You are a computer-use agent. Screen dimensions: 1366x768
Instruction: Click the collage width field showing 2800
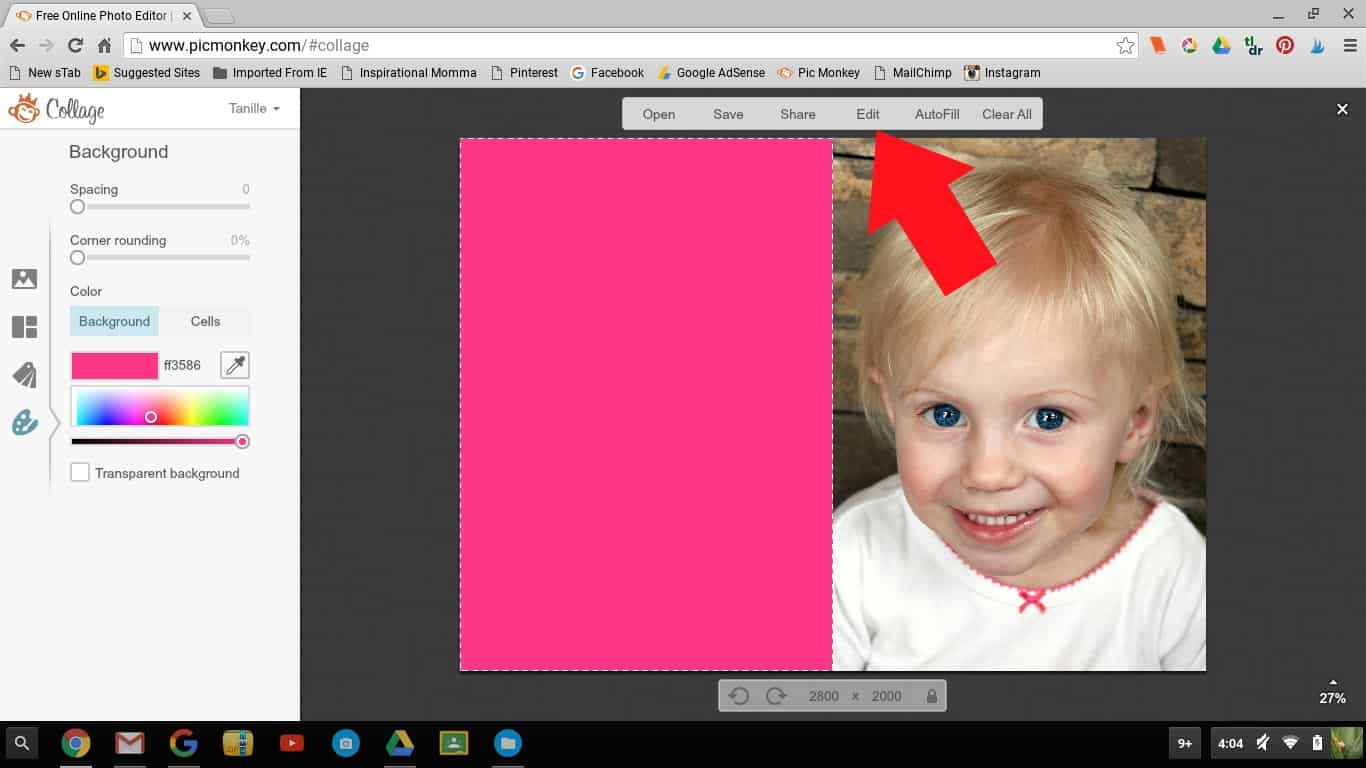coord(823,696)
